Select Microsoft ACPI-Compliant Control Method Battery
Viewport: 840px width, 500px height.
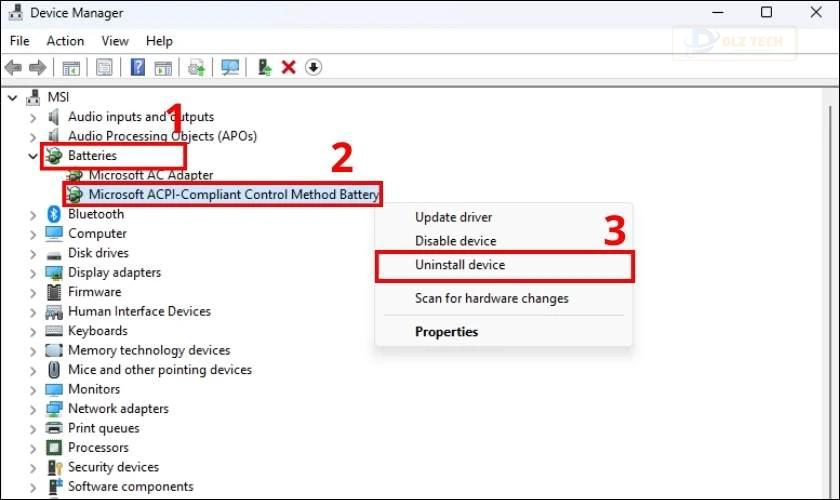(234, 194)
